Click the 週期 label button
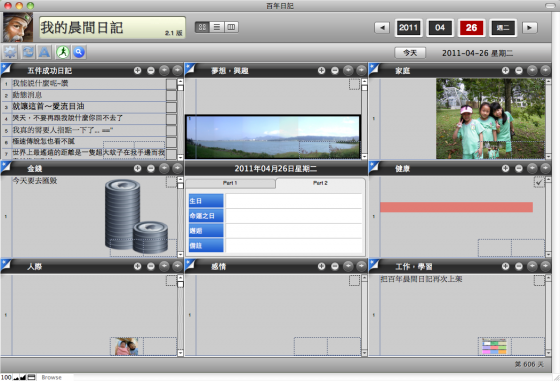This screenshot has width=560, height=381. point(206,231)
